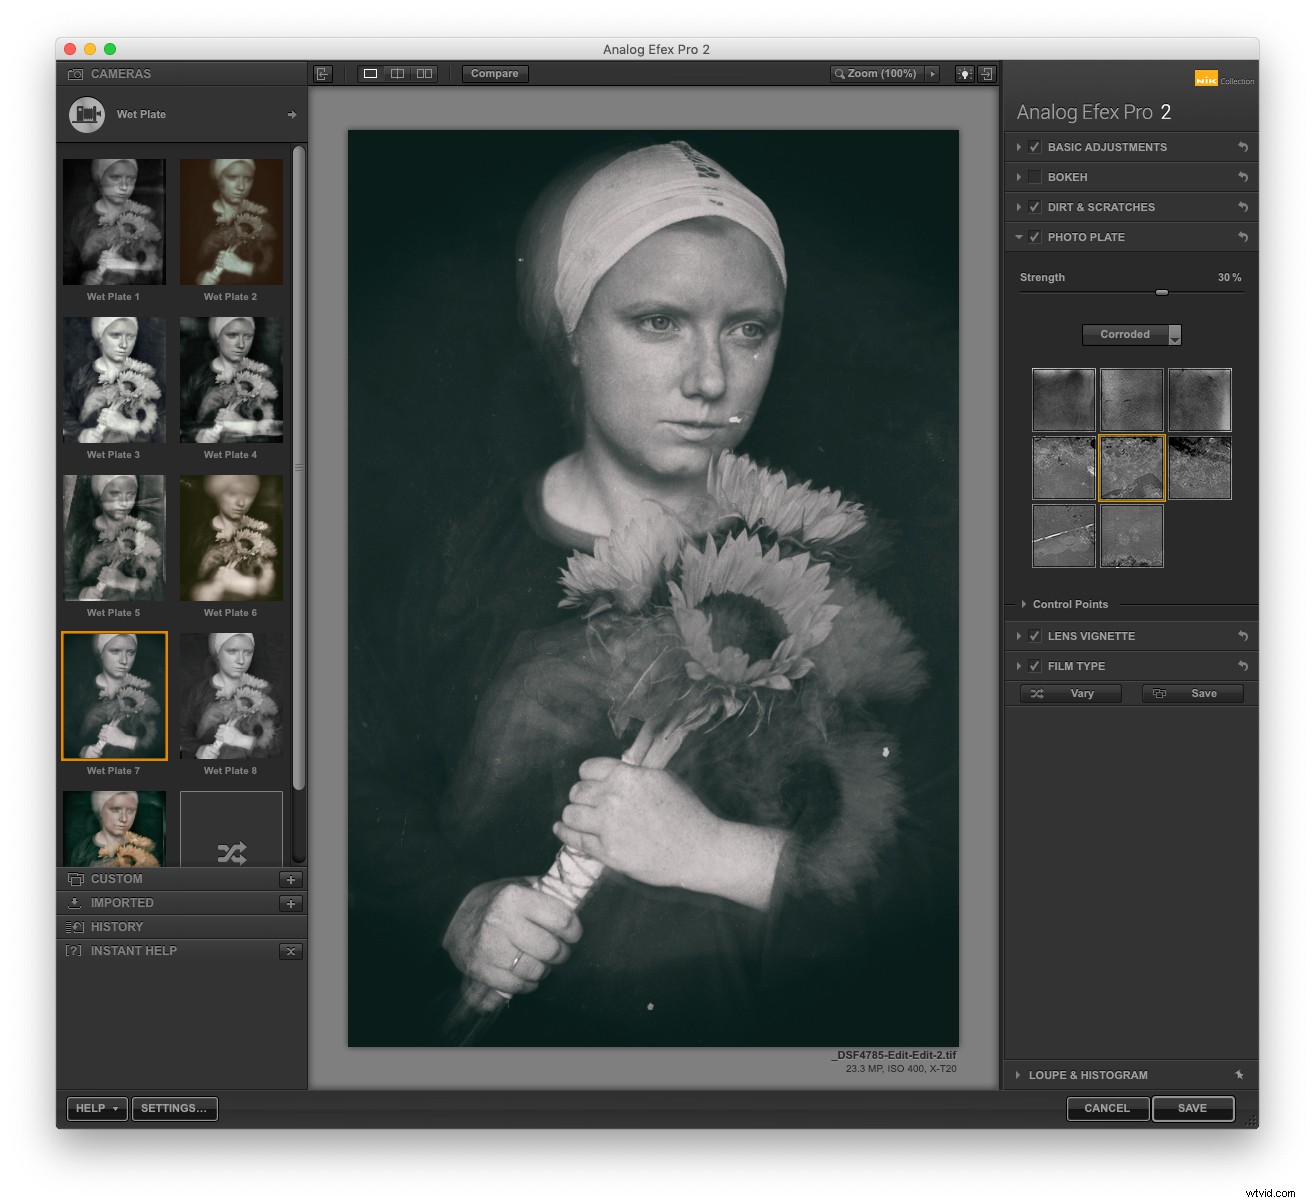The height and width of the screenshot is (1203, 1315).
Task: Open the Custom presets section
Action: [117, 879]
